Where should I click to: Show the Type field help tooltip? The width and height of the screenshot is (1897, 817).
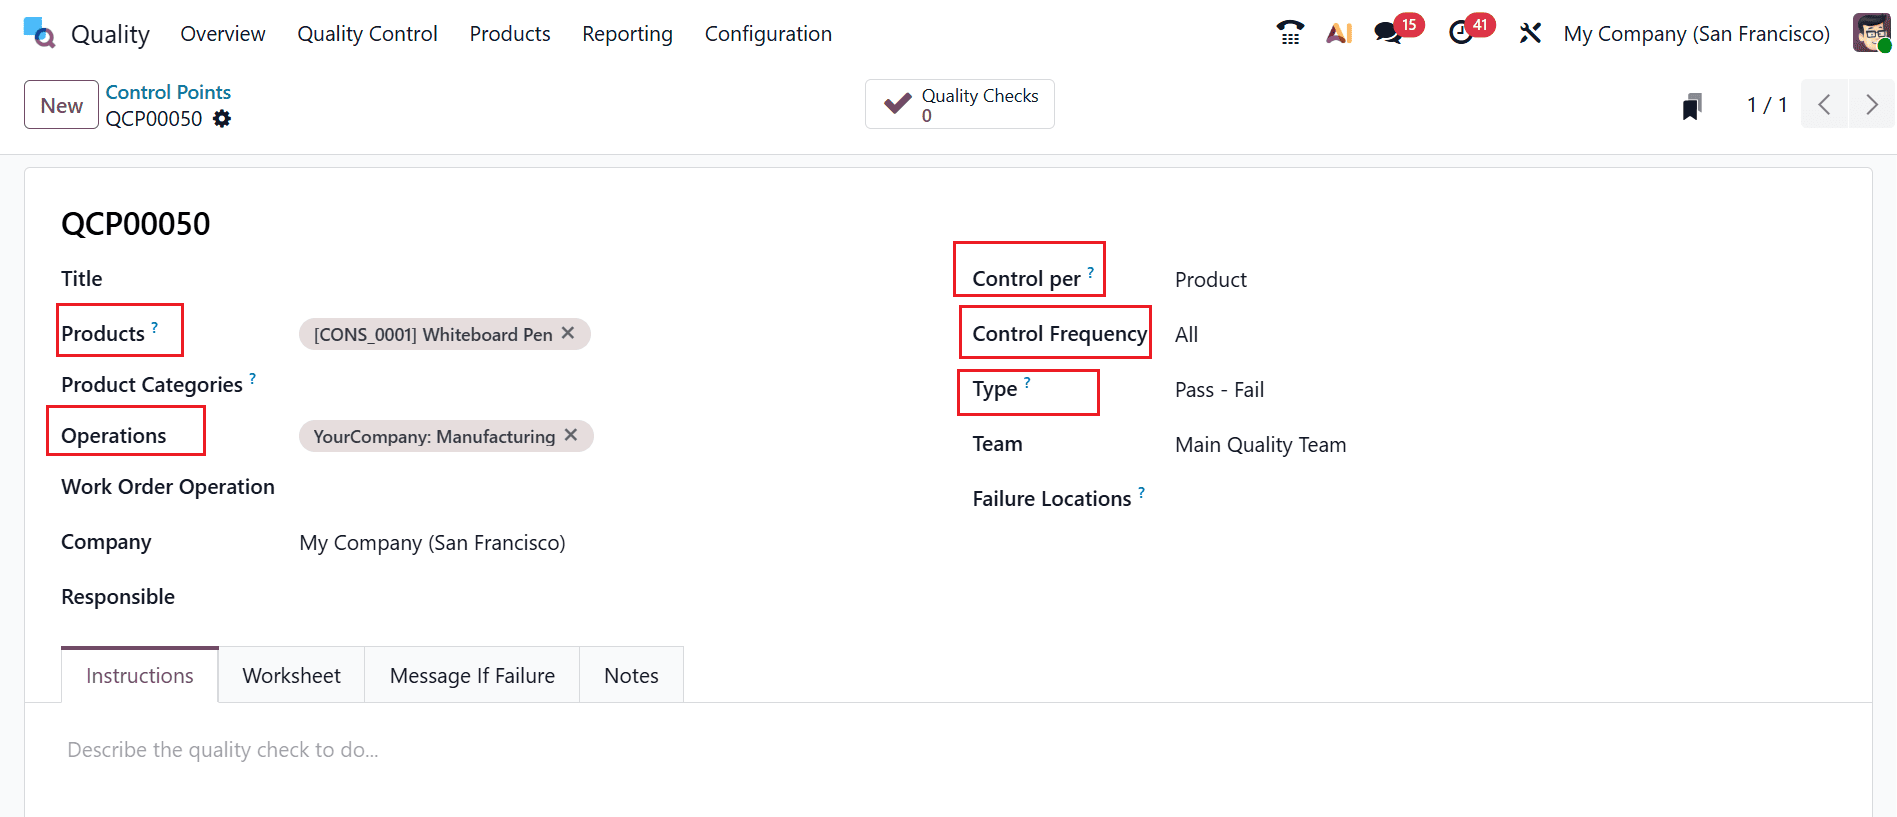tap(1027, 382)
